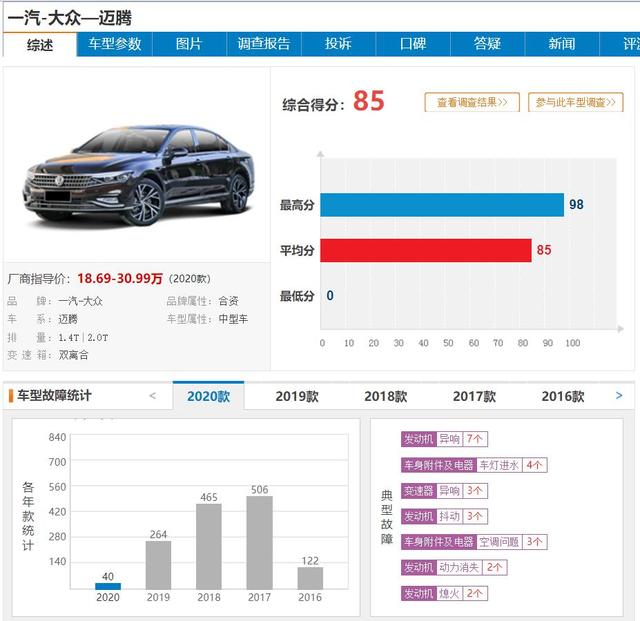Click the displacement 1.4T | 2.0T
Screen dimensions: 640x621
(83, 338)
